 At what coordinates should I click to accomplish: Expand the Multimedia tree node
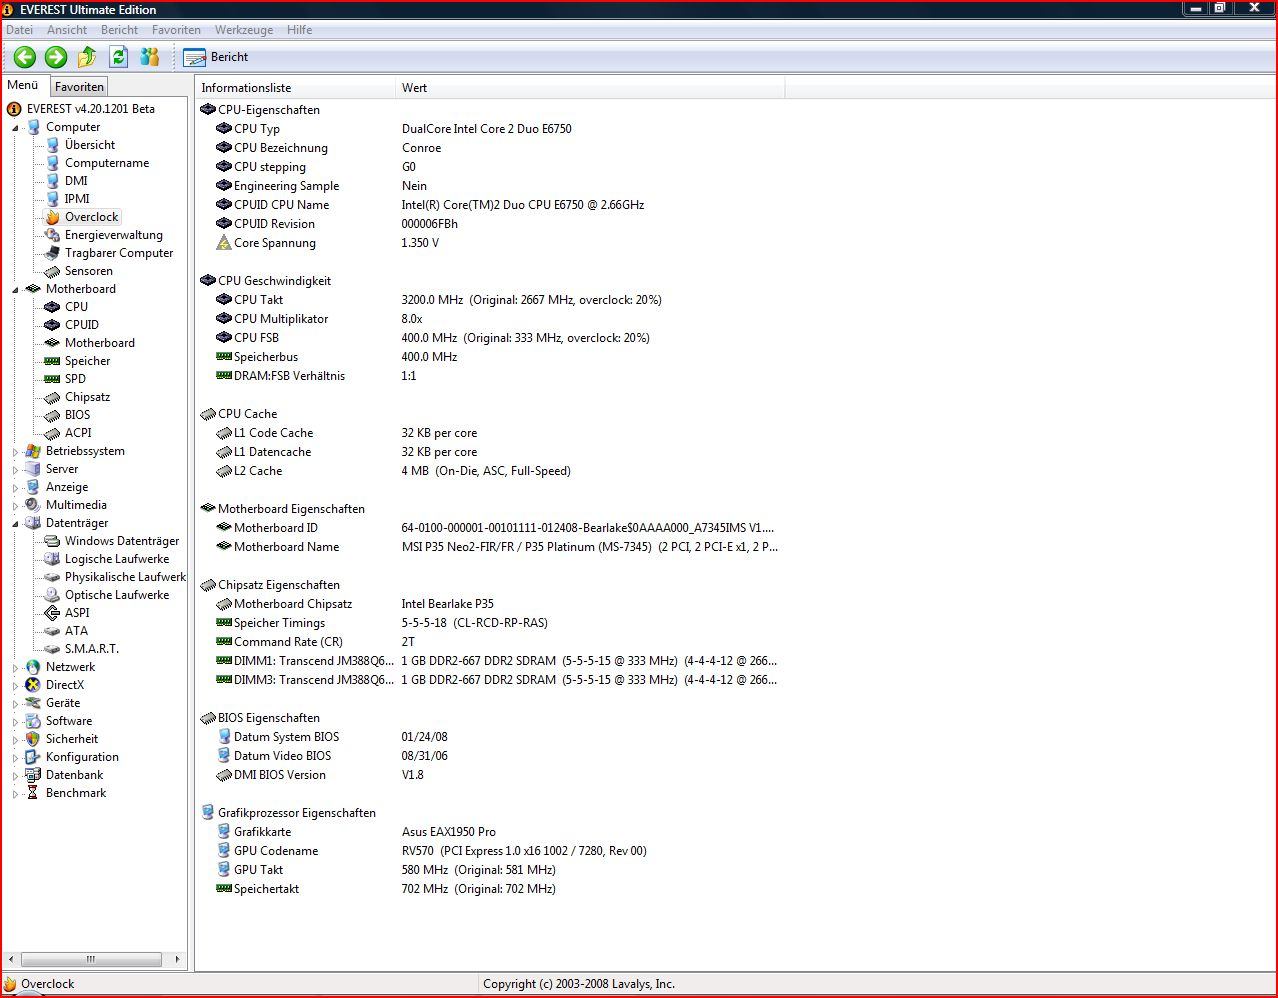pos(15,506)
